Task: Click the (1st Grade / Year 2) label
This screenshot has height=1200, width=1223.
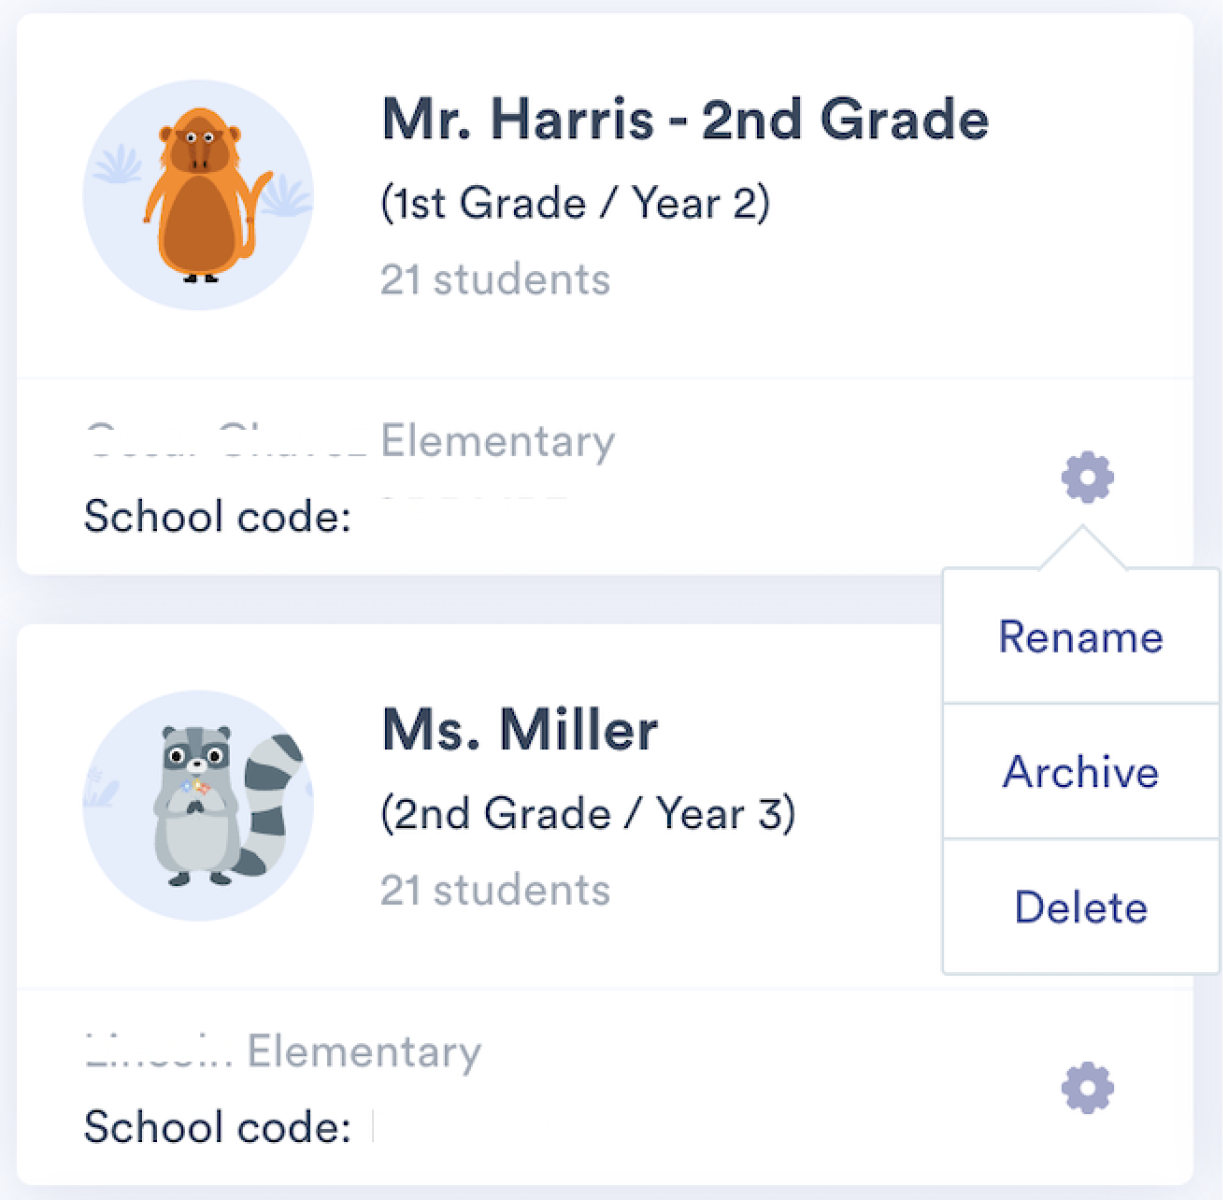Action: (x=575, y=203)
